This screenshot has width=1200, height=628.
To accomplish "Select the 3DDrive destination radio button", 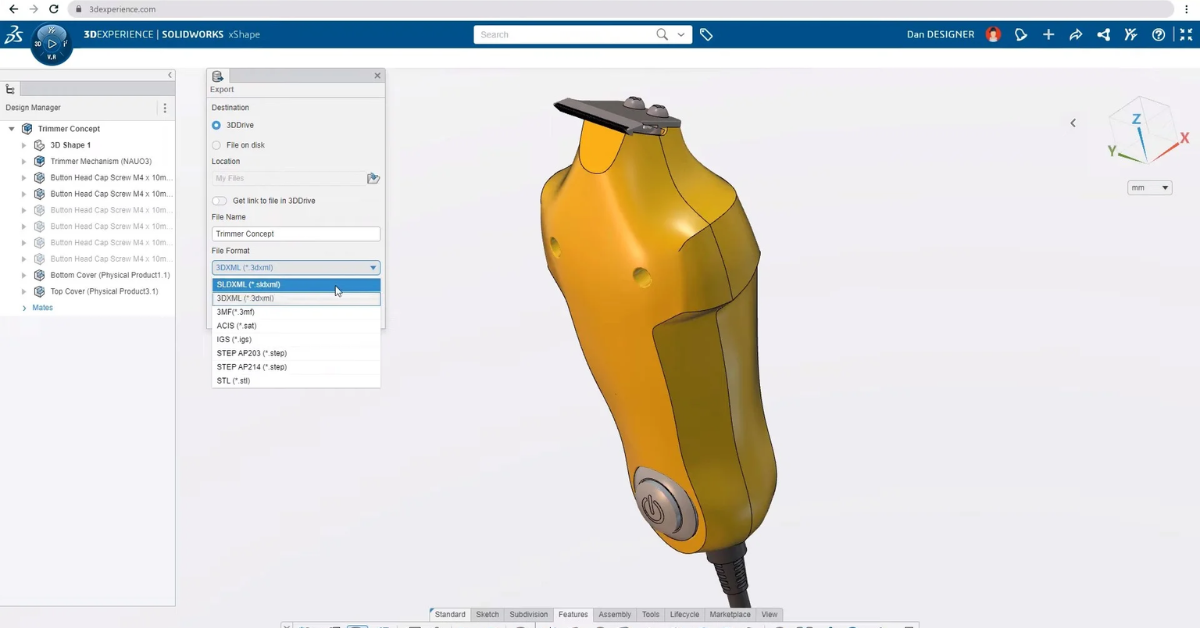I will (x=216, y=125).
